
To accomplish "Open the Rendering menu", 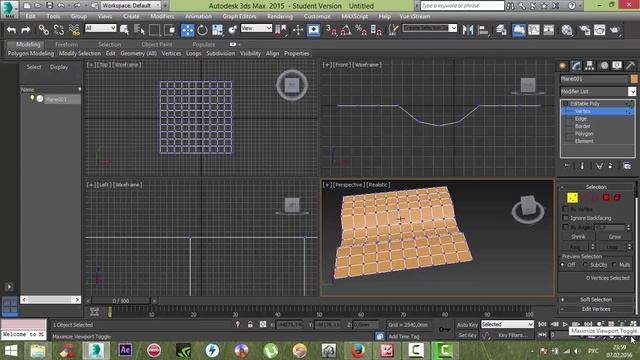I will coord(280,16).
